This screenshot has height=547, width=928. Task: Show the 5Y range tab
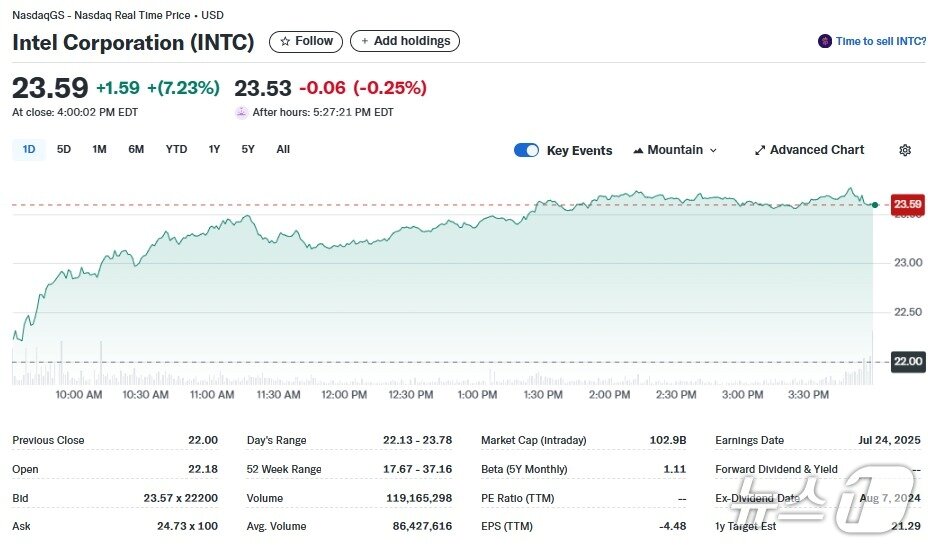click(x=247, y=149)
